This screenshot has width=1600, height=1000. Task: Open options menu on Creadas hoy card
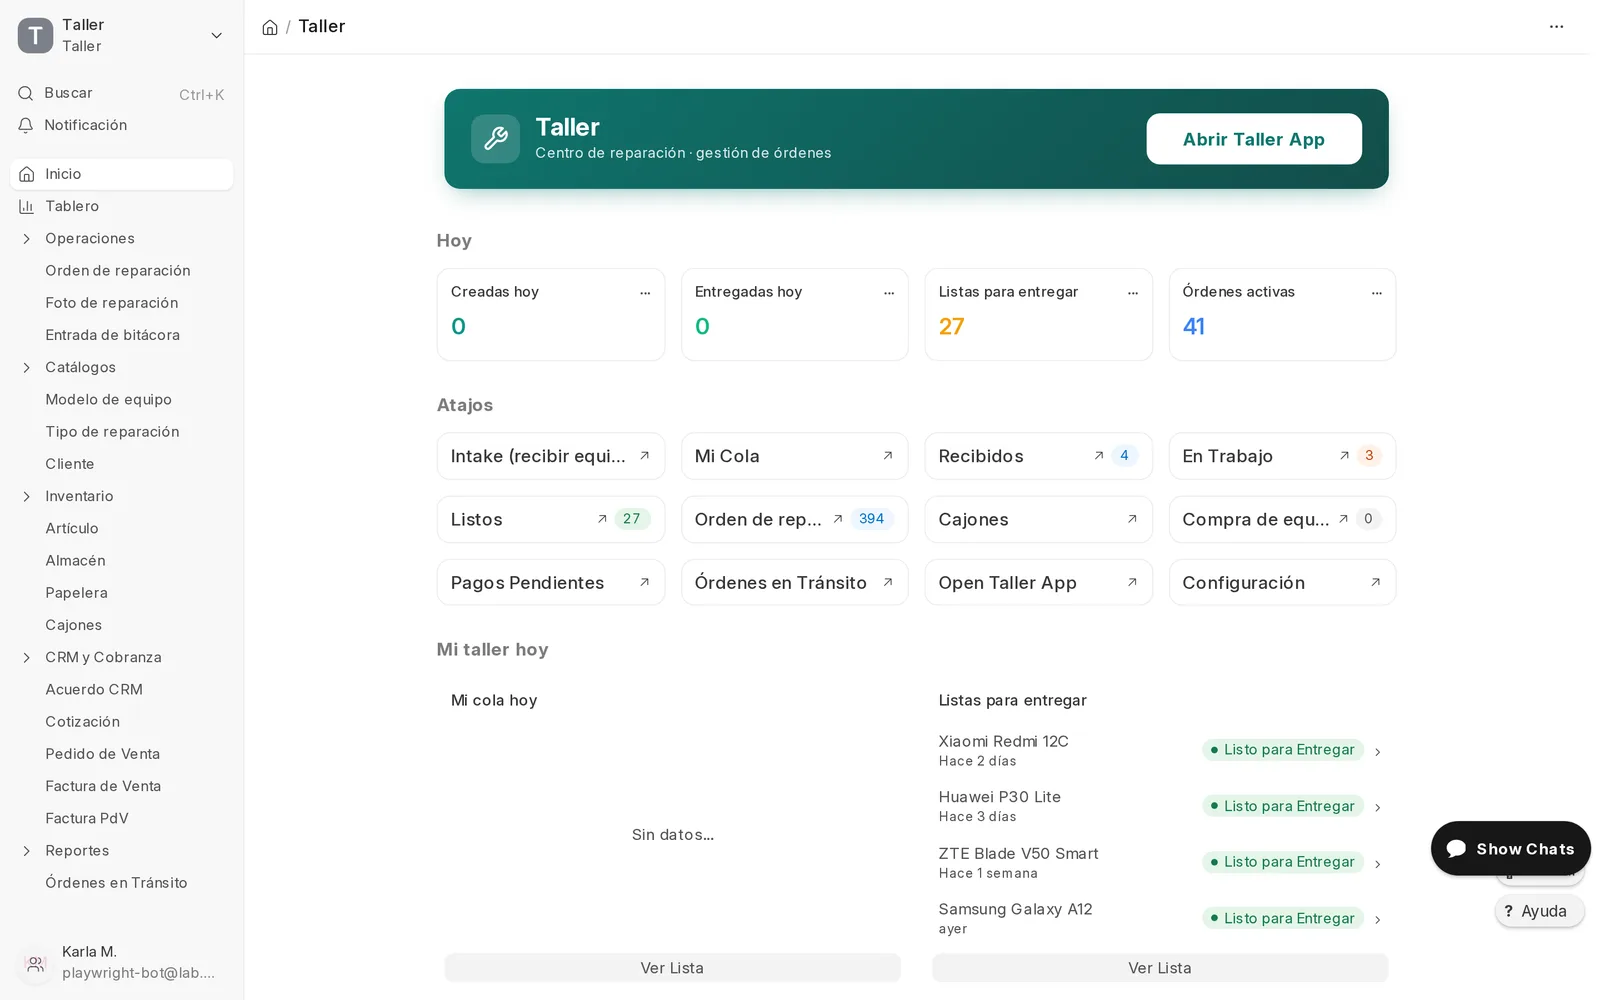point(645,293)
